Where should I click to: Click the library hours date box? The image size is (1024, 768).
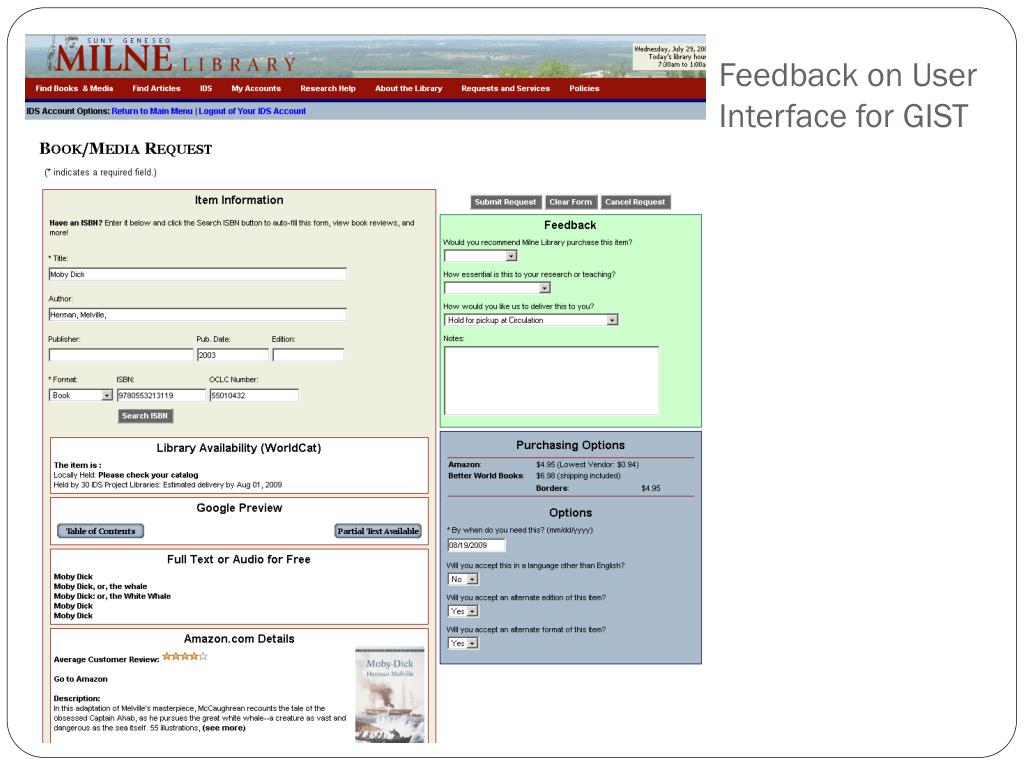669,57
